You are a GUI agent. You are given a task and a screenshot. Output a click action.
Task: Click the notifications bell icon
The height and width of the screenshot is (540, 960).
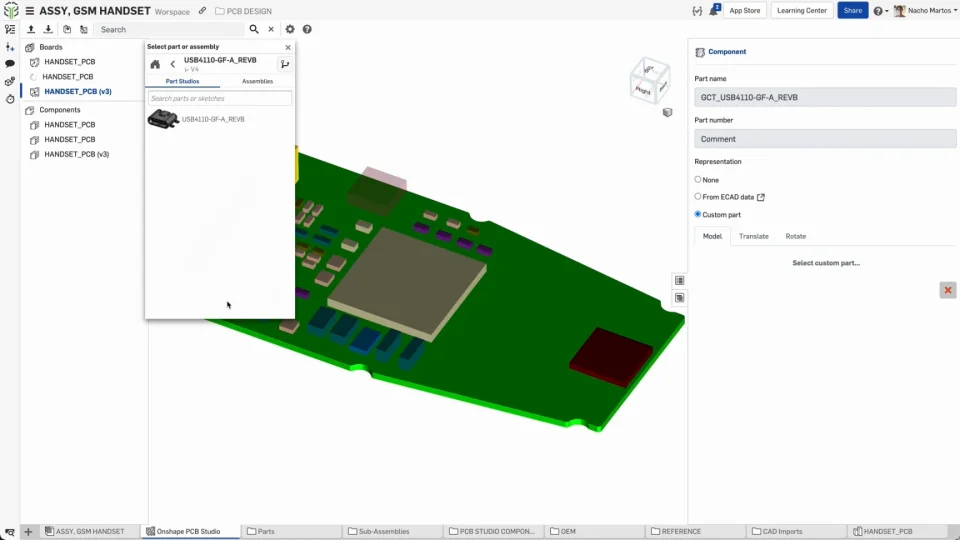coord(715,10)
